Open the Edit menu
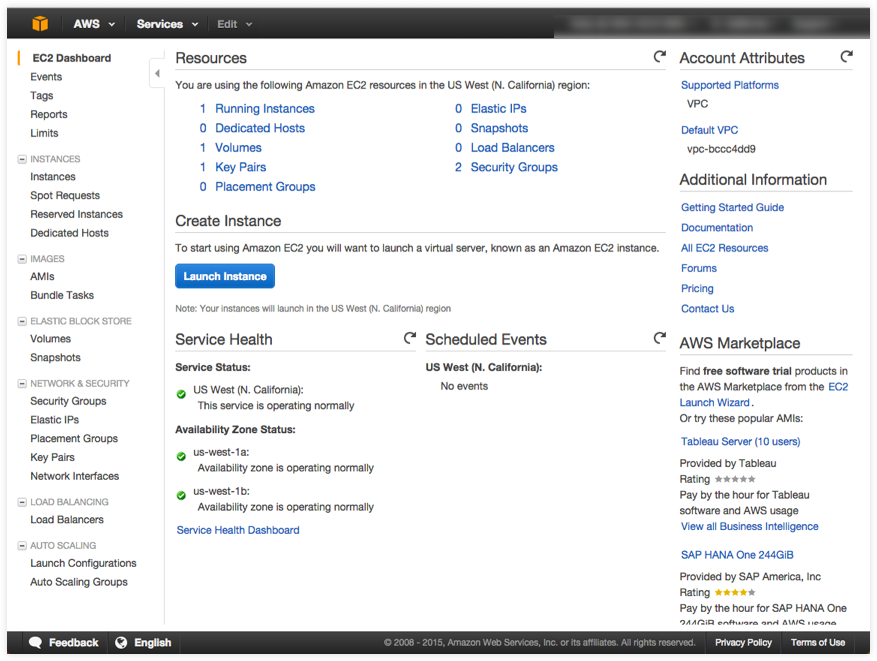 coord(232,23)
